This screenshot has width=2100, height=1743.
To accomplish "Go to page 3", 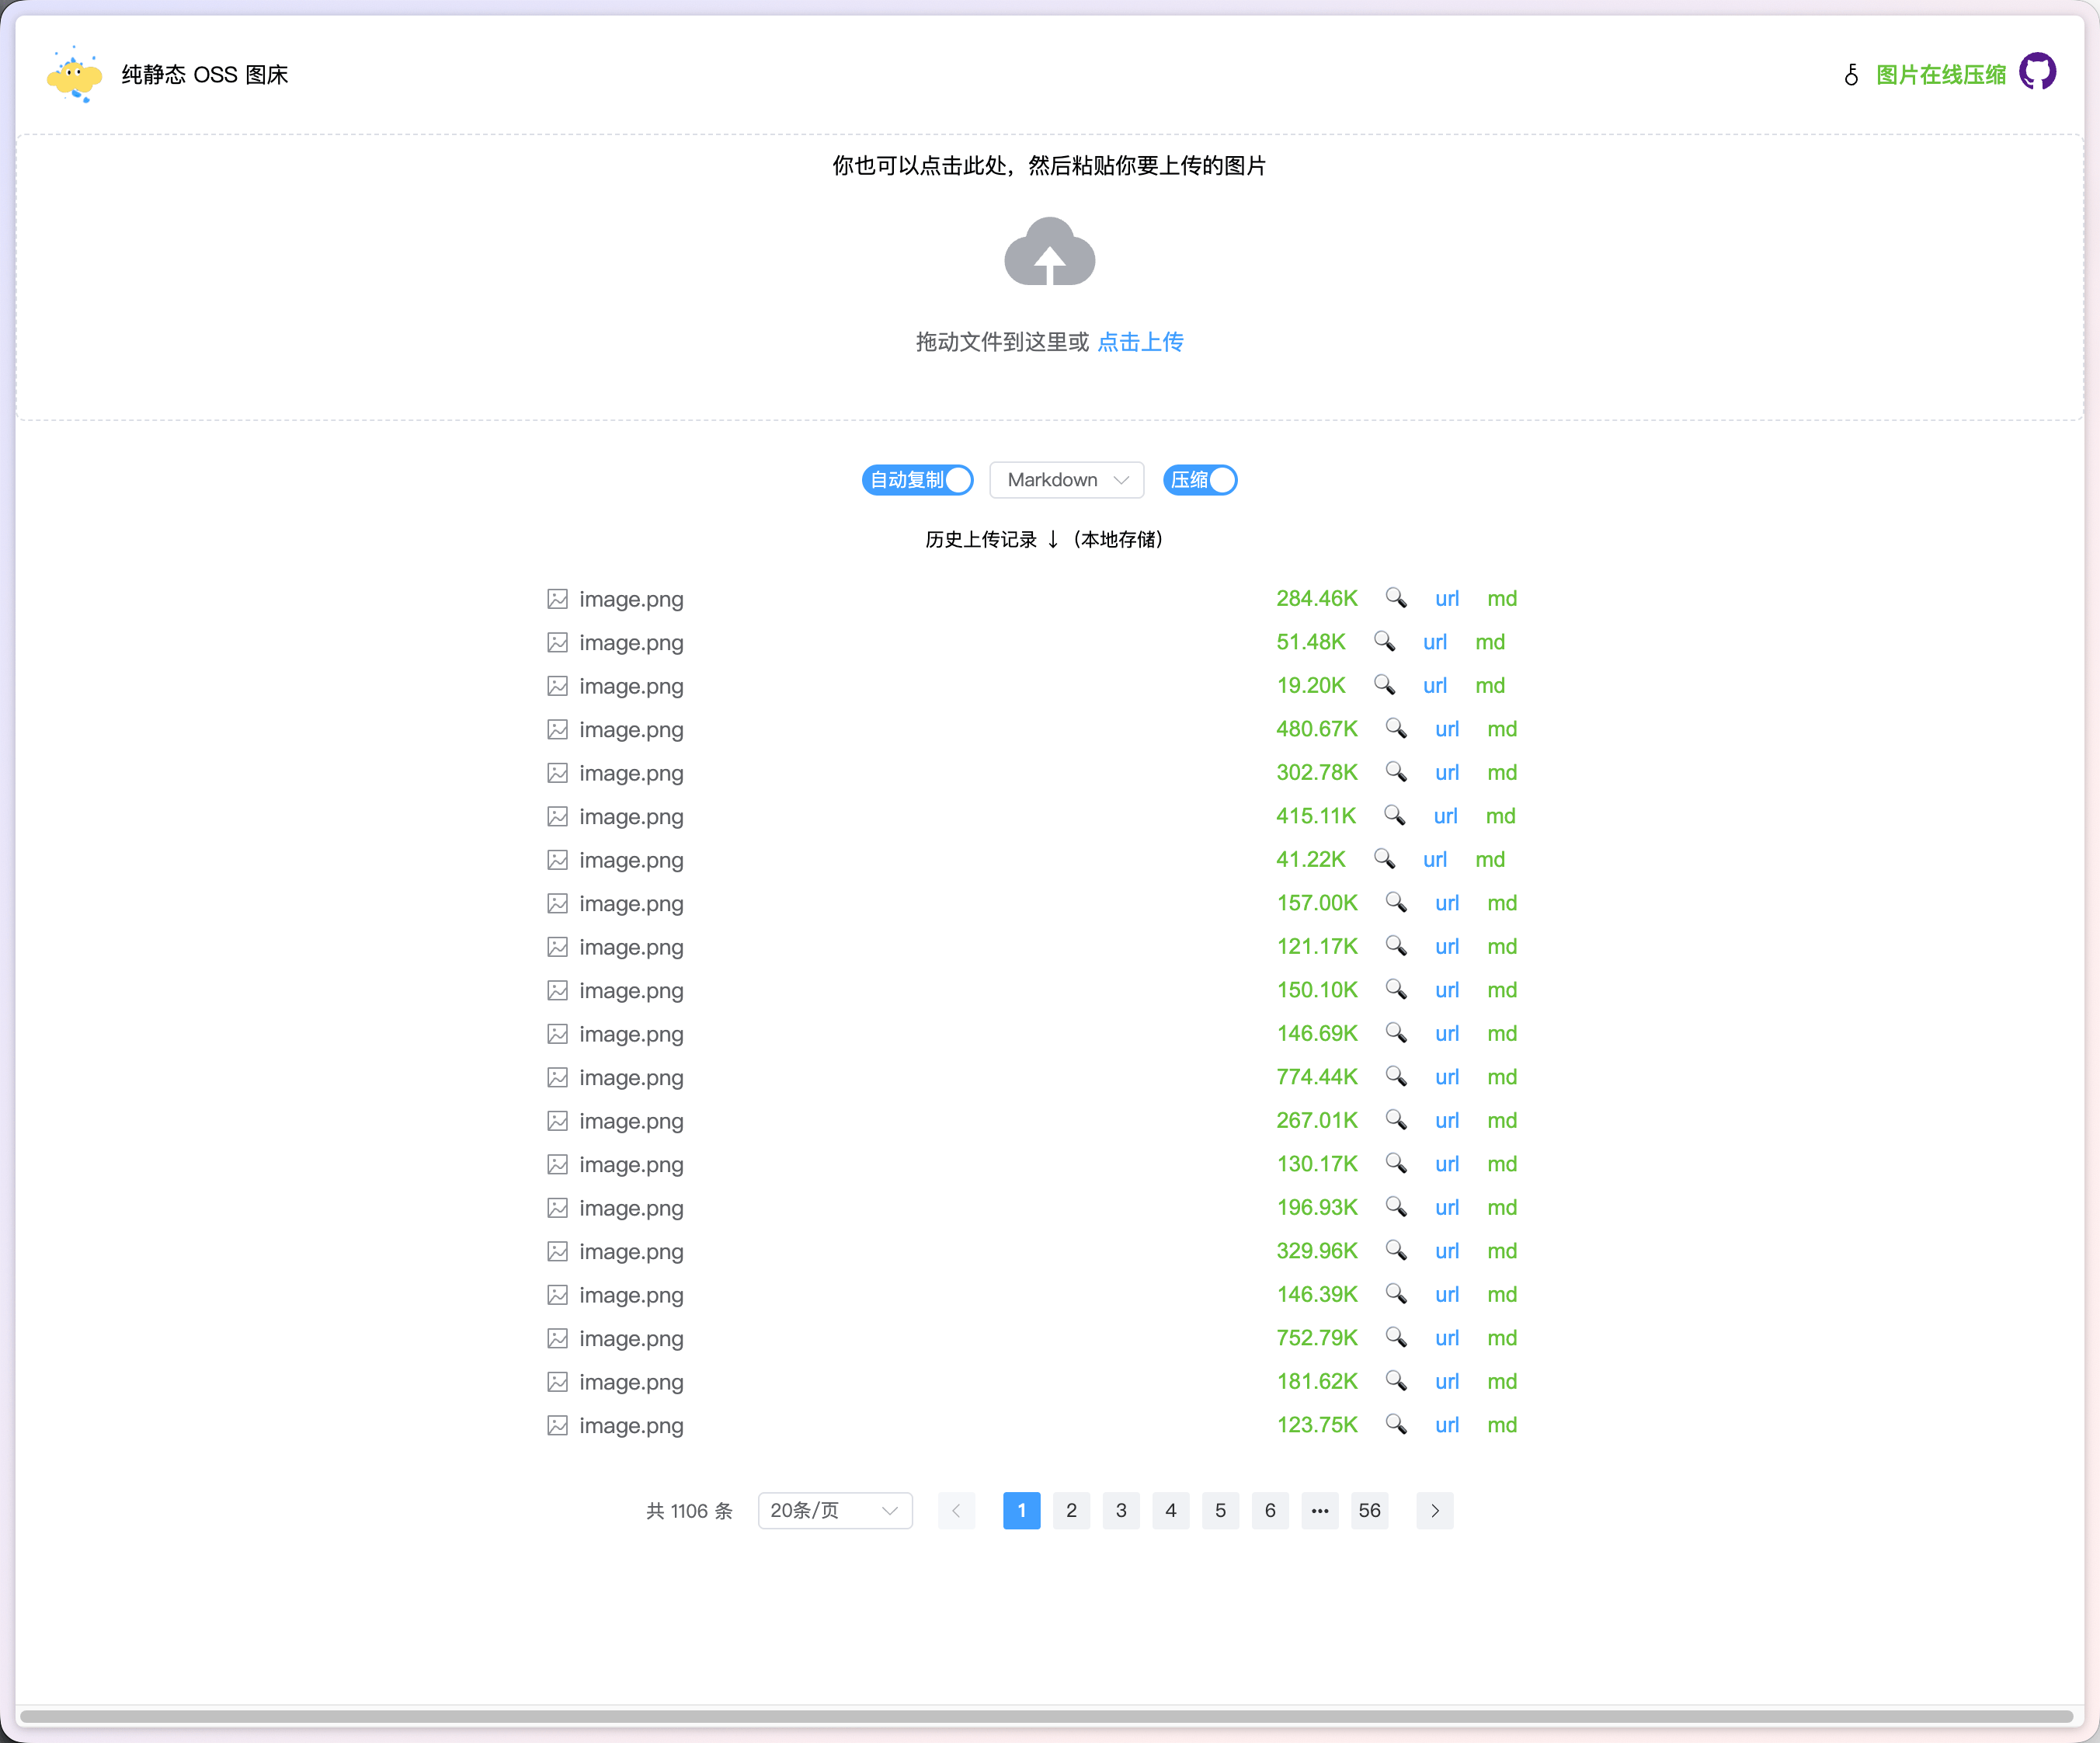I will [1121, 1510].
